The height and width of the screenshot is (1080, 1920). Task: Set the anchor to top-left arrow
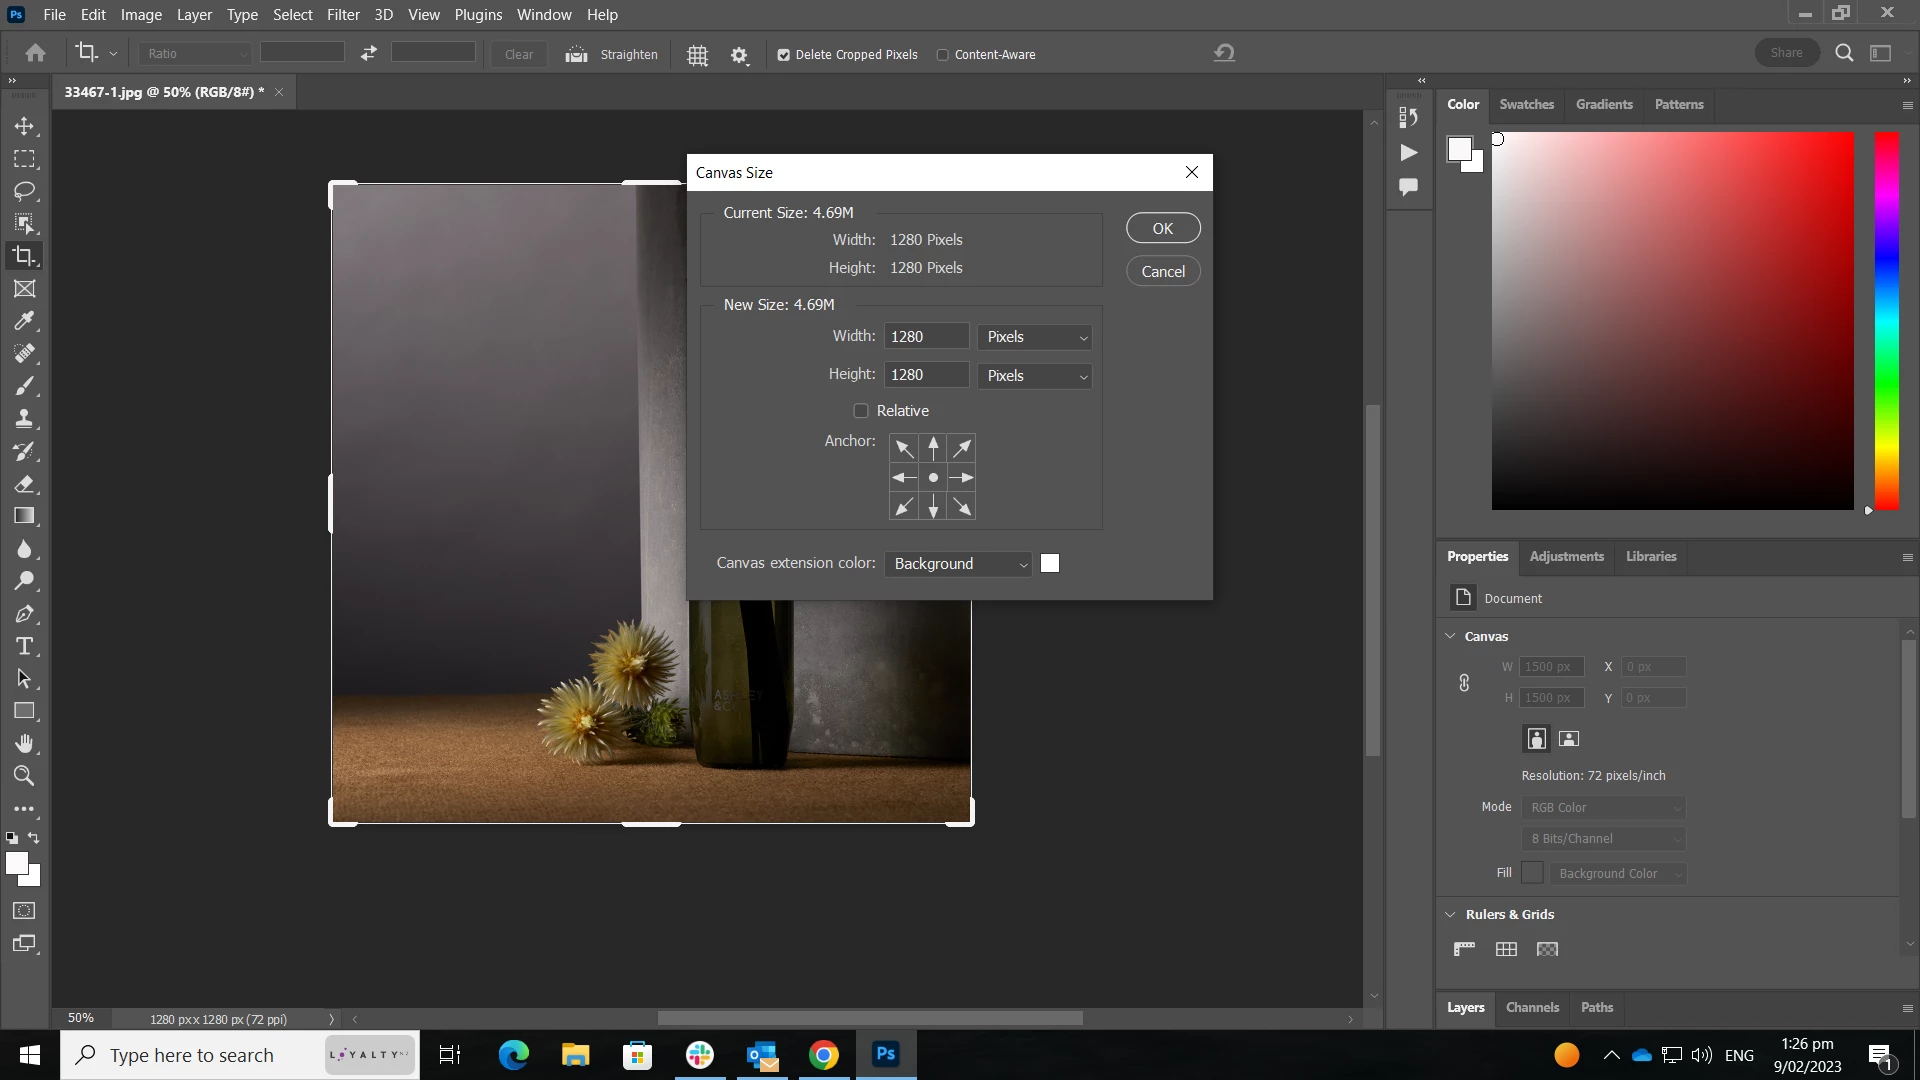pyautogui.click(x=903, y=448)
